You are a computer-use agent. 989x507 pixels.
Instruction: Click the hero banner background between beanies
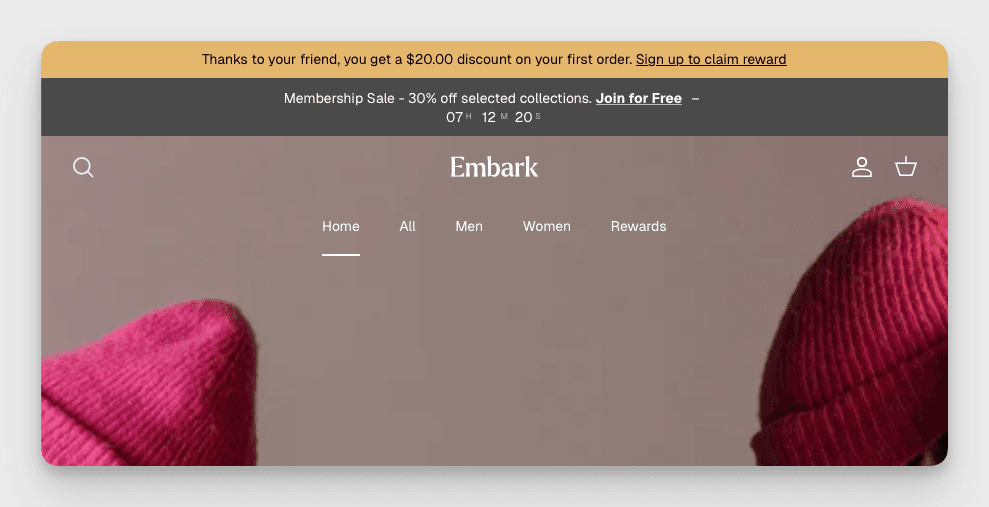500,360
